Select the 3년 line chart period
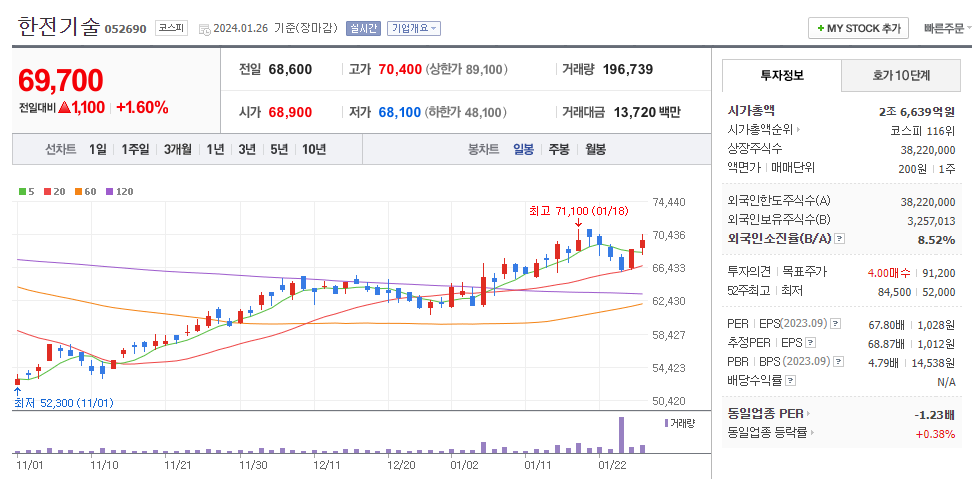Viewport: 978px width, 479px height. click(x=247, y=149)
